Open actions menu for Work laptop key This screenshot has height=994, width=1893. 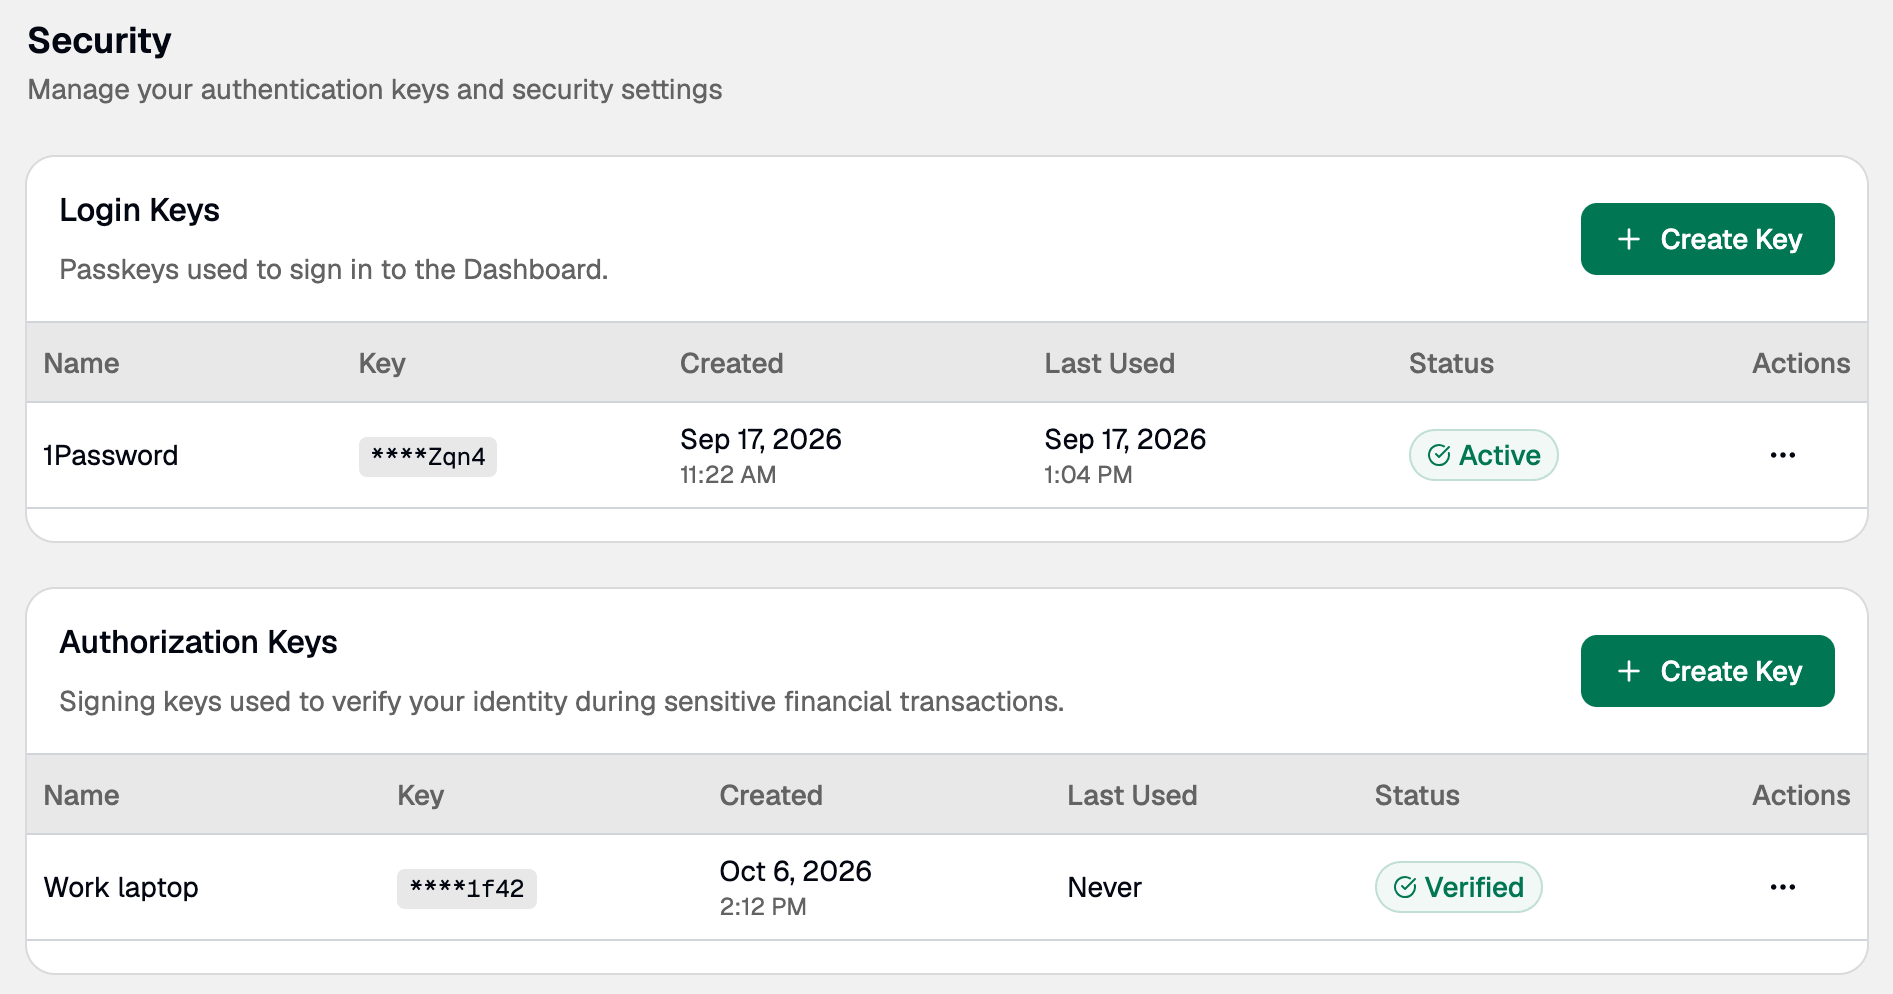click(1782, 887)
